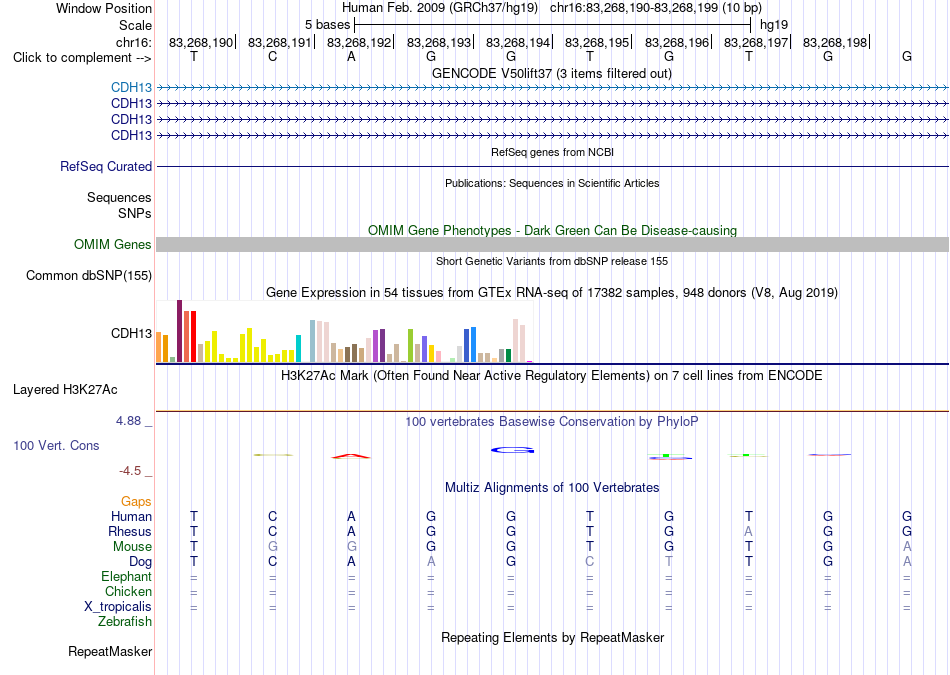Click the GENCODE V50lift37 track title
The image size is (950, 675).
552,74
